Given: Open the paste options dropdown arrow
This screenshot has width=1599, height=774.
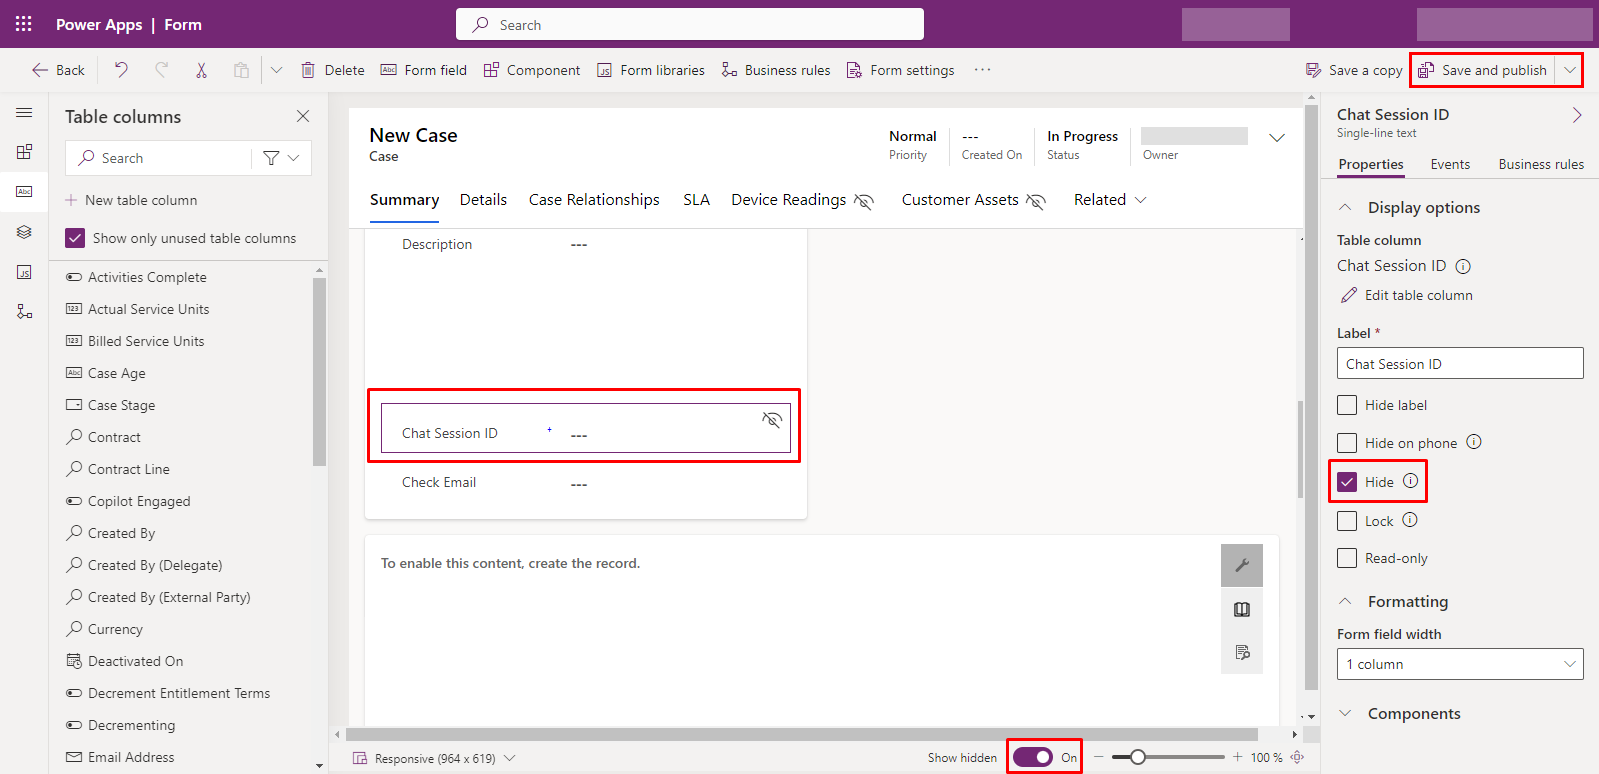Looking at the screenshot, I should pyautogui.click(x=277, y=70).
